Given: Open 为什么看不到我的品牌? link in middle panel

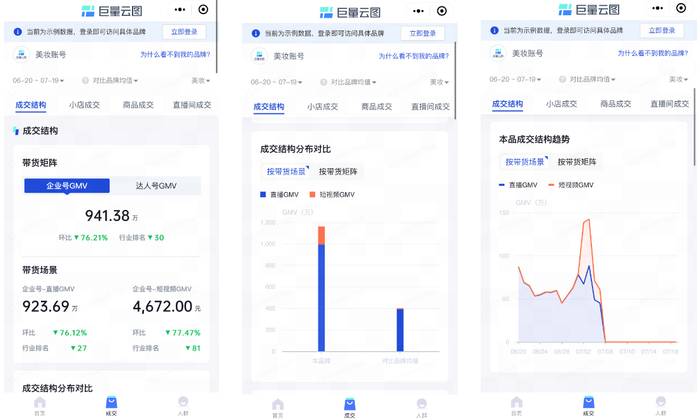Looking at the screenshot, I should [x=413, y=56].
